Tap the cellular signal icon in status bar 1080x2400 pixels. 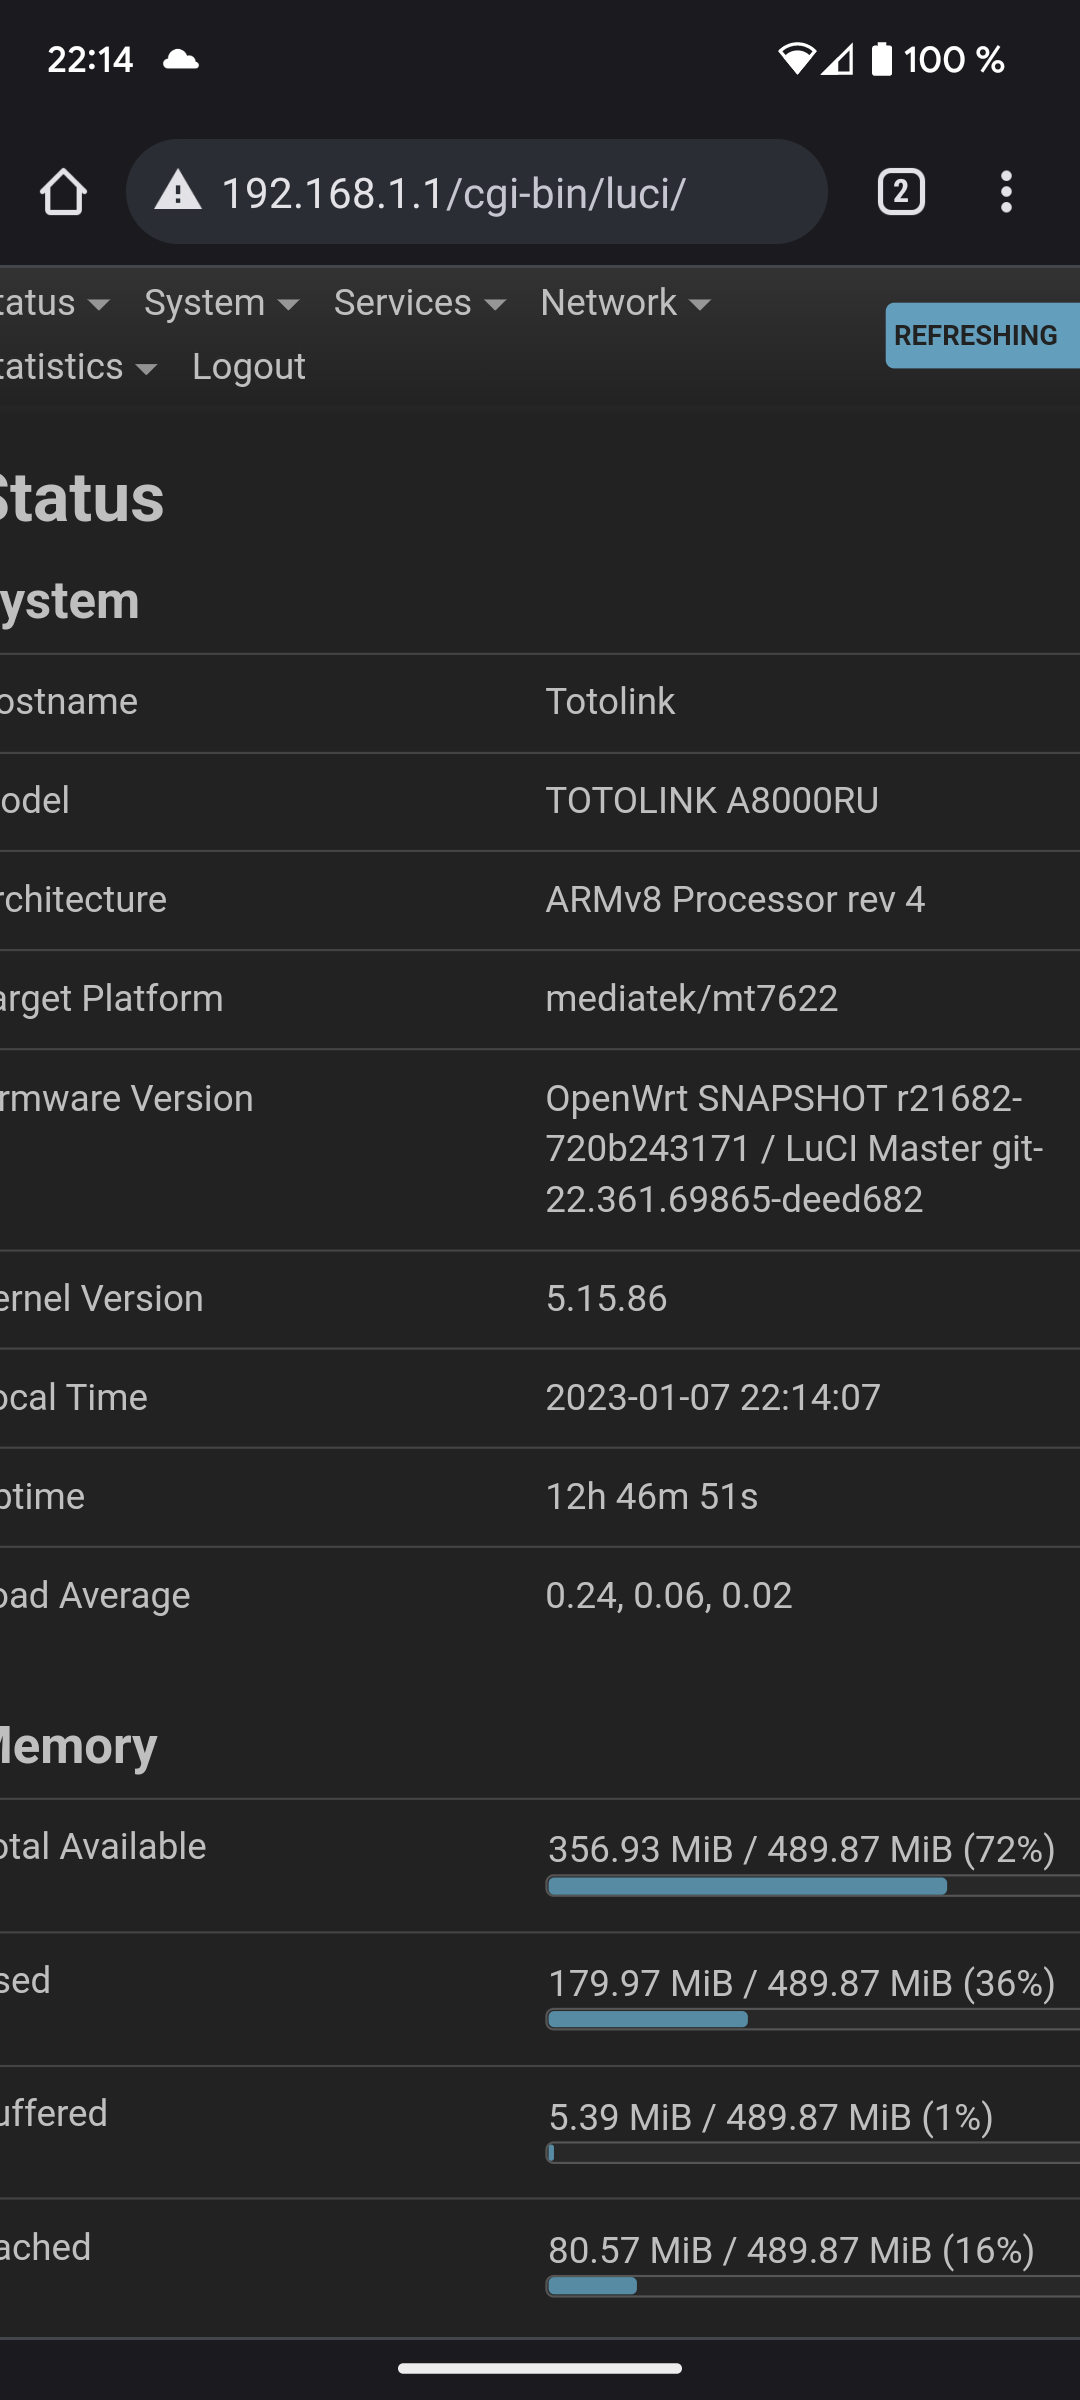click(x=838, y=59)
